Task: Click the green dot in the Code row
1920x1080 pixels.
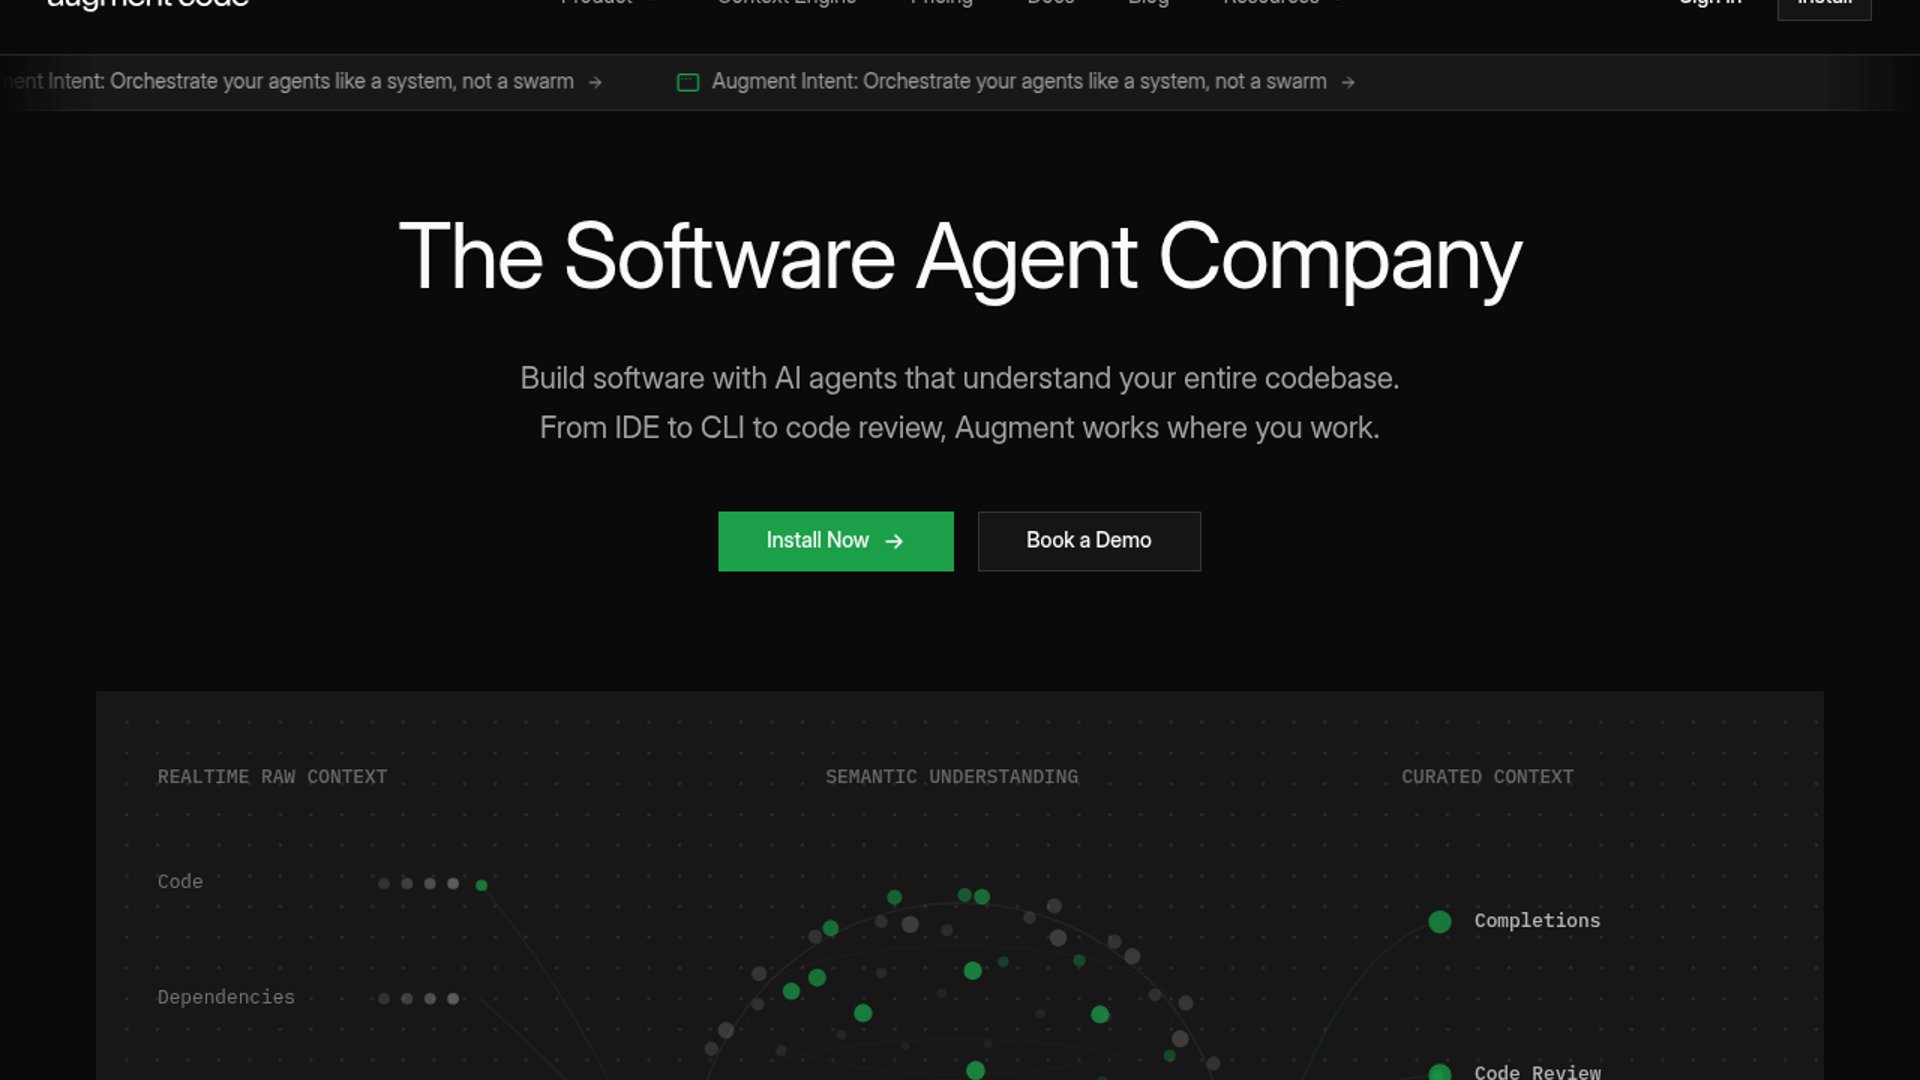Action: tap(481, 885)
